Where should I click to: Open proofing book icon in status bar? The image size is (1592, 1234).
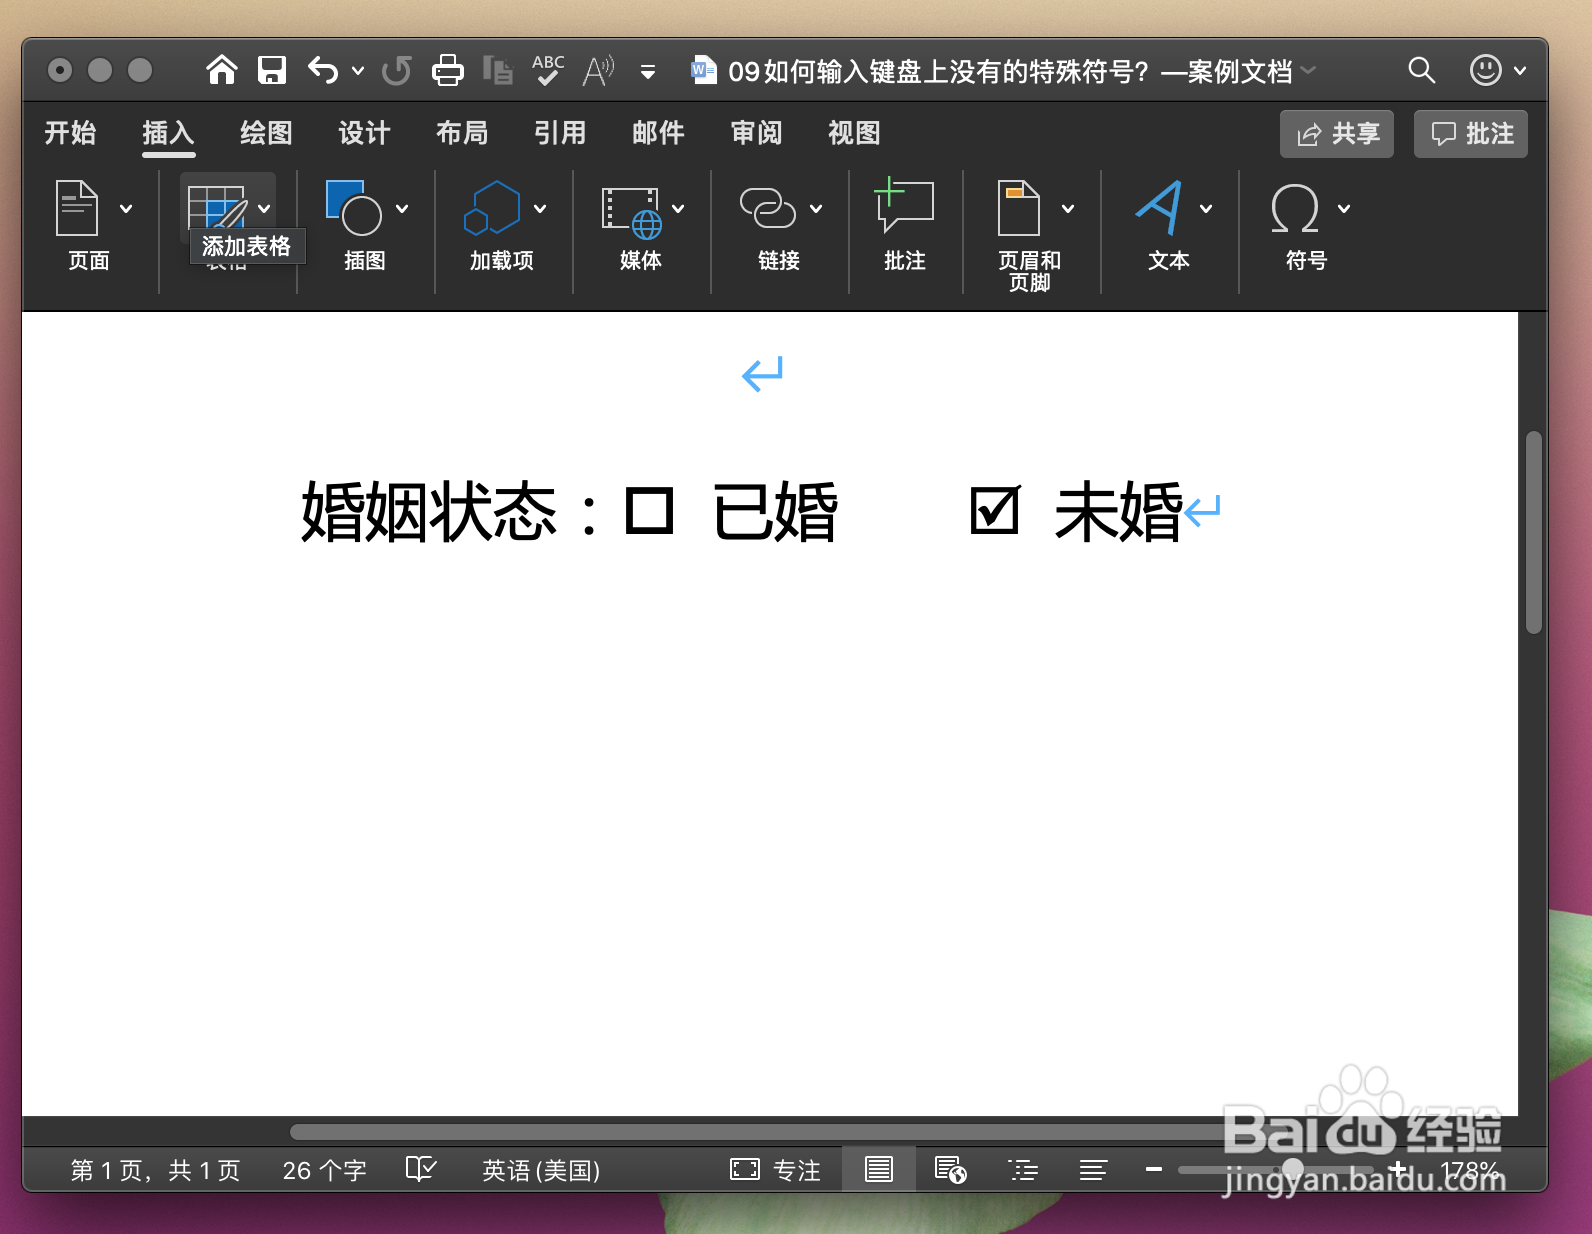coord(421,1169)
